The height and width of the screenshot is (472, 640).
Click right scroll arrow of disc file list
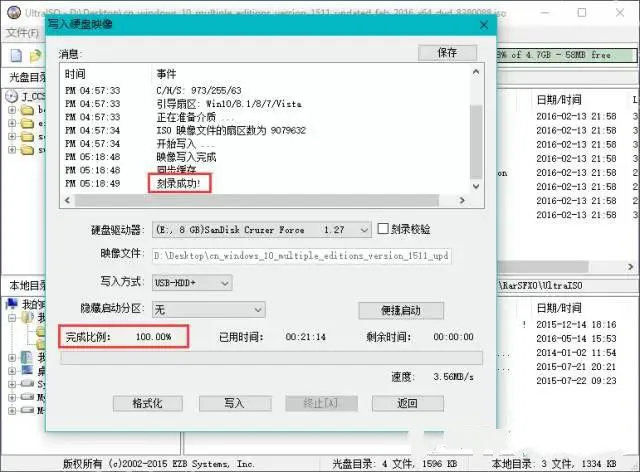pos(631,267)
